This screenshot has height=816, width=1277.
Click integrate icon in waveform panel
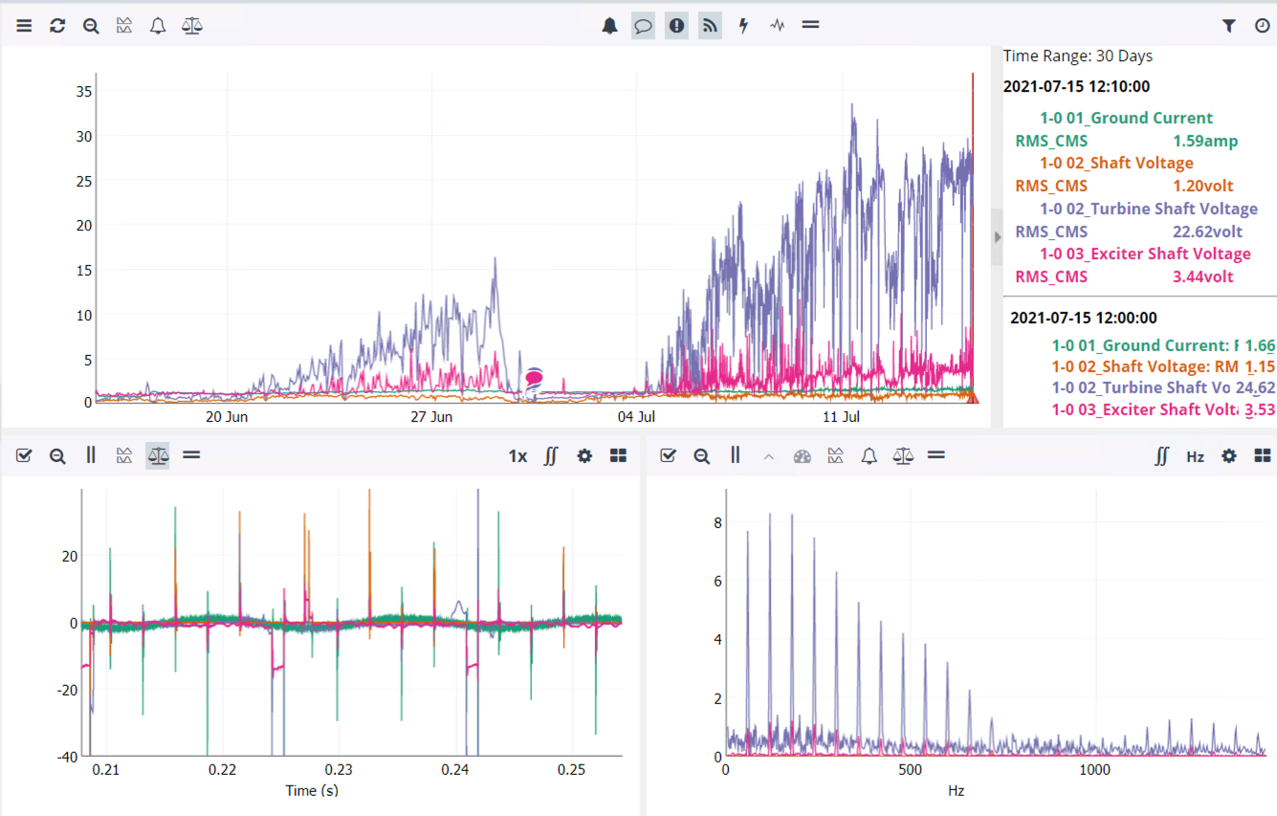pos(551,456)
